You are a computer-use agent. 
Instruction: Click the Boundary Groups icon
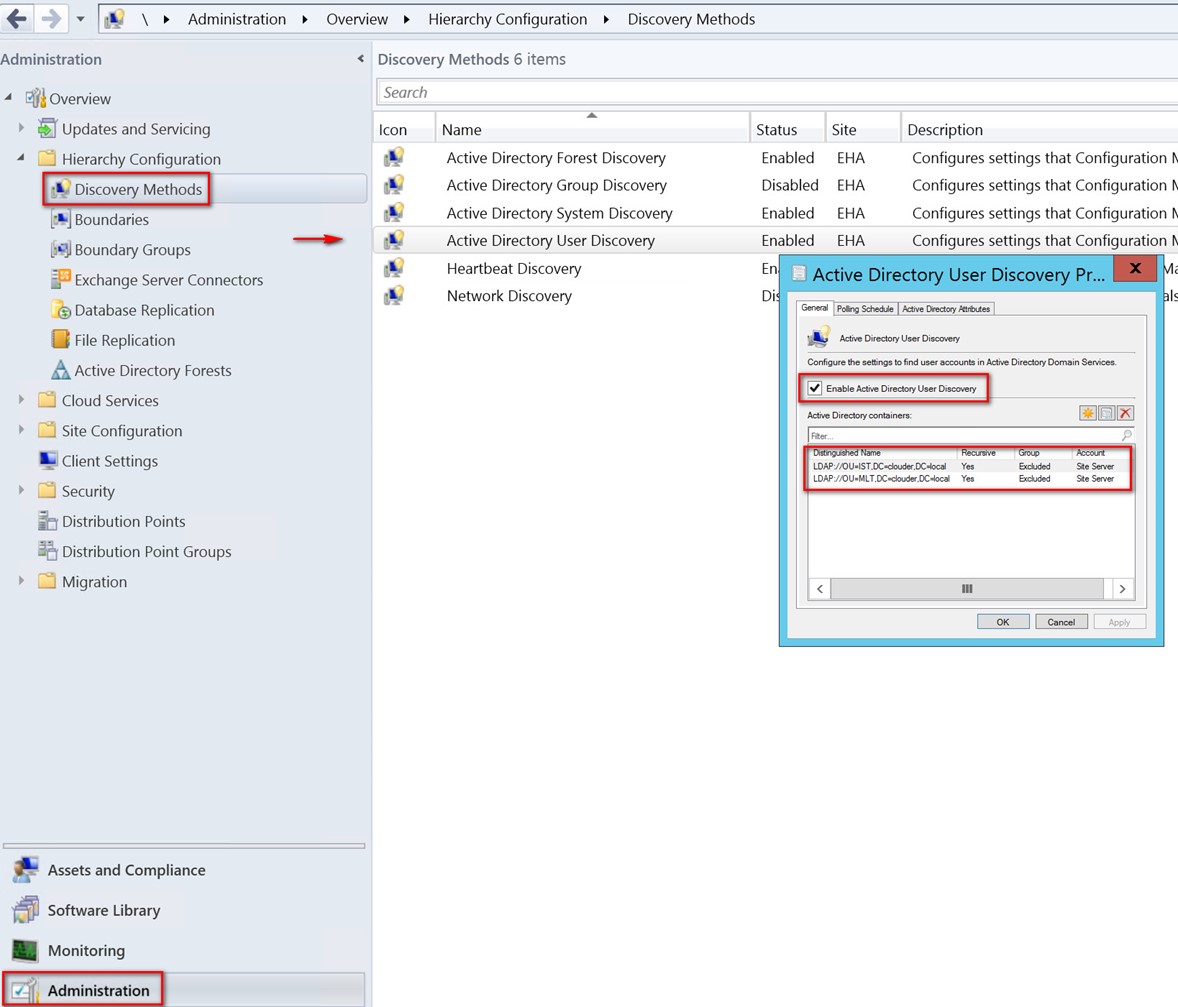tap(60, 249)
